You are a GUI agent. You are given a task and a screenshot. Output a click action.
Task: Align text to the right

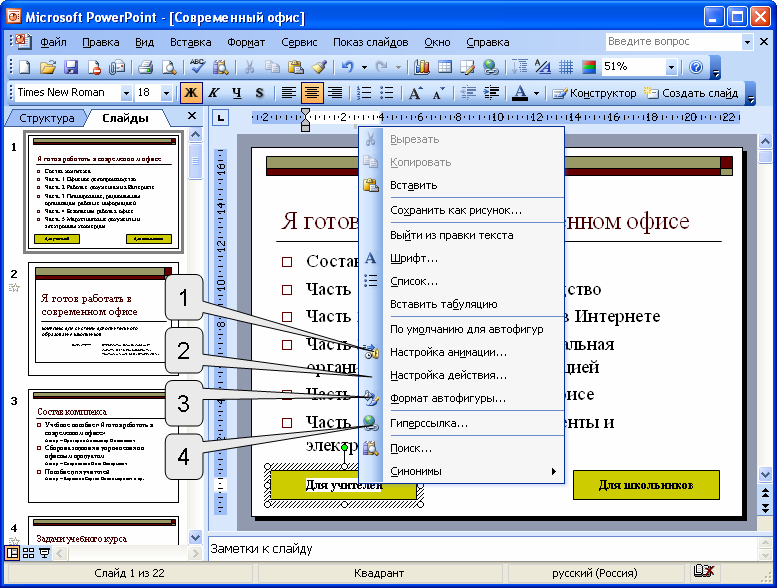pos(335,93)
